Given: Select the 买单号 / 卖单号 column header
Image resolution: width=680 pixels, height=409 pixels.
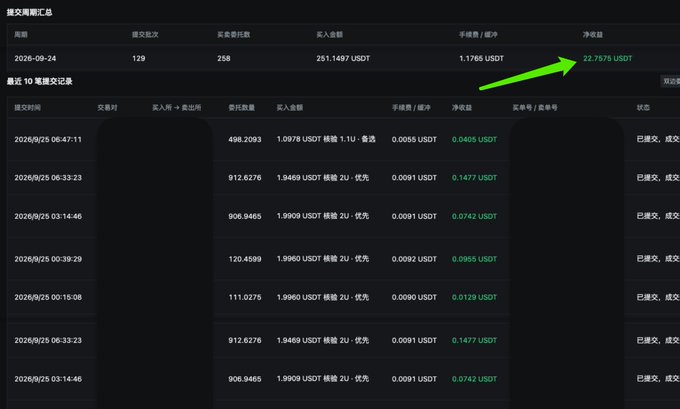Looking at the screenshot, I should pyautogui.click(x=535, y=108).
